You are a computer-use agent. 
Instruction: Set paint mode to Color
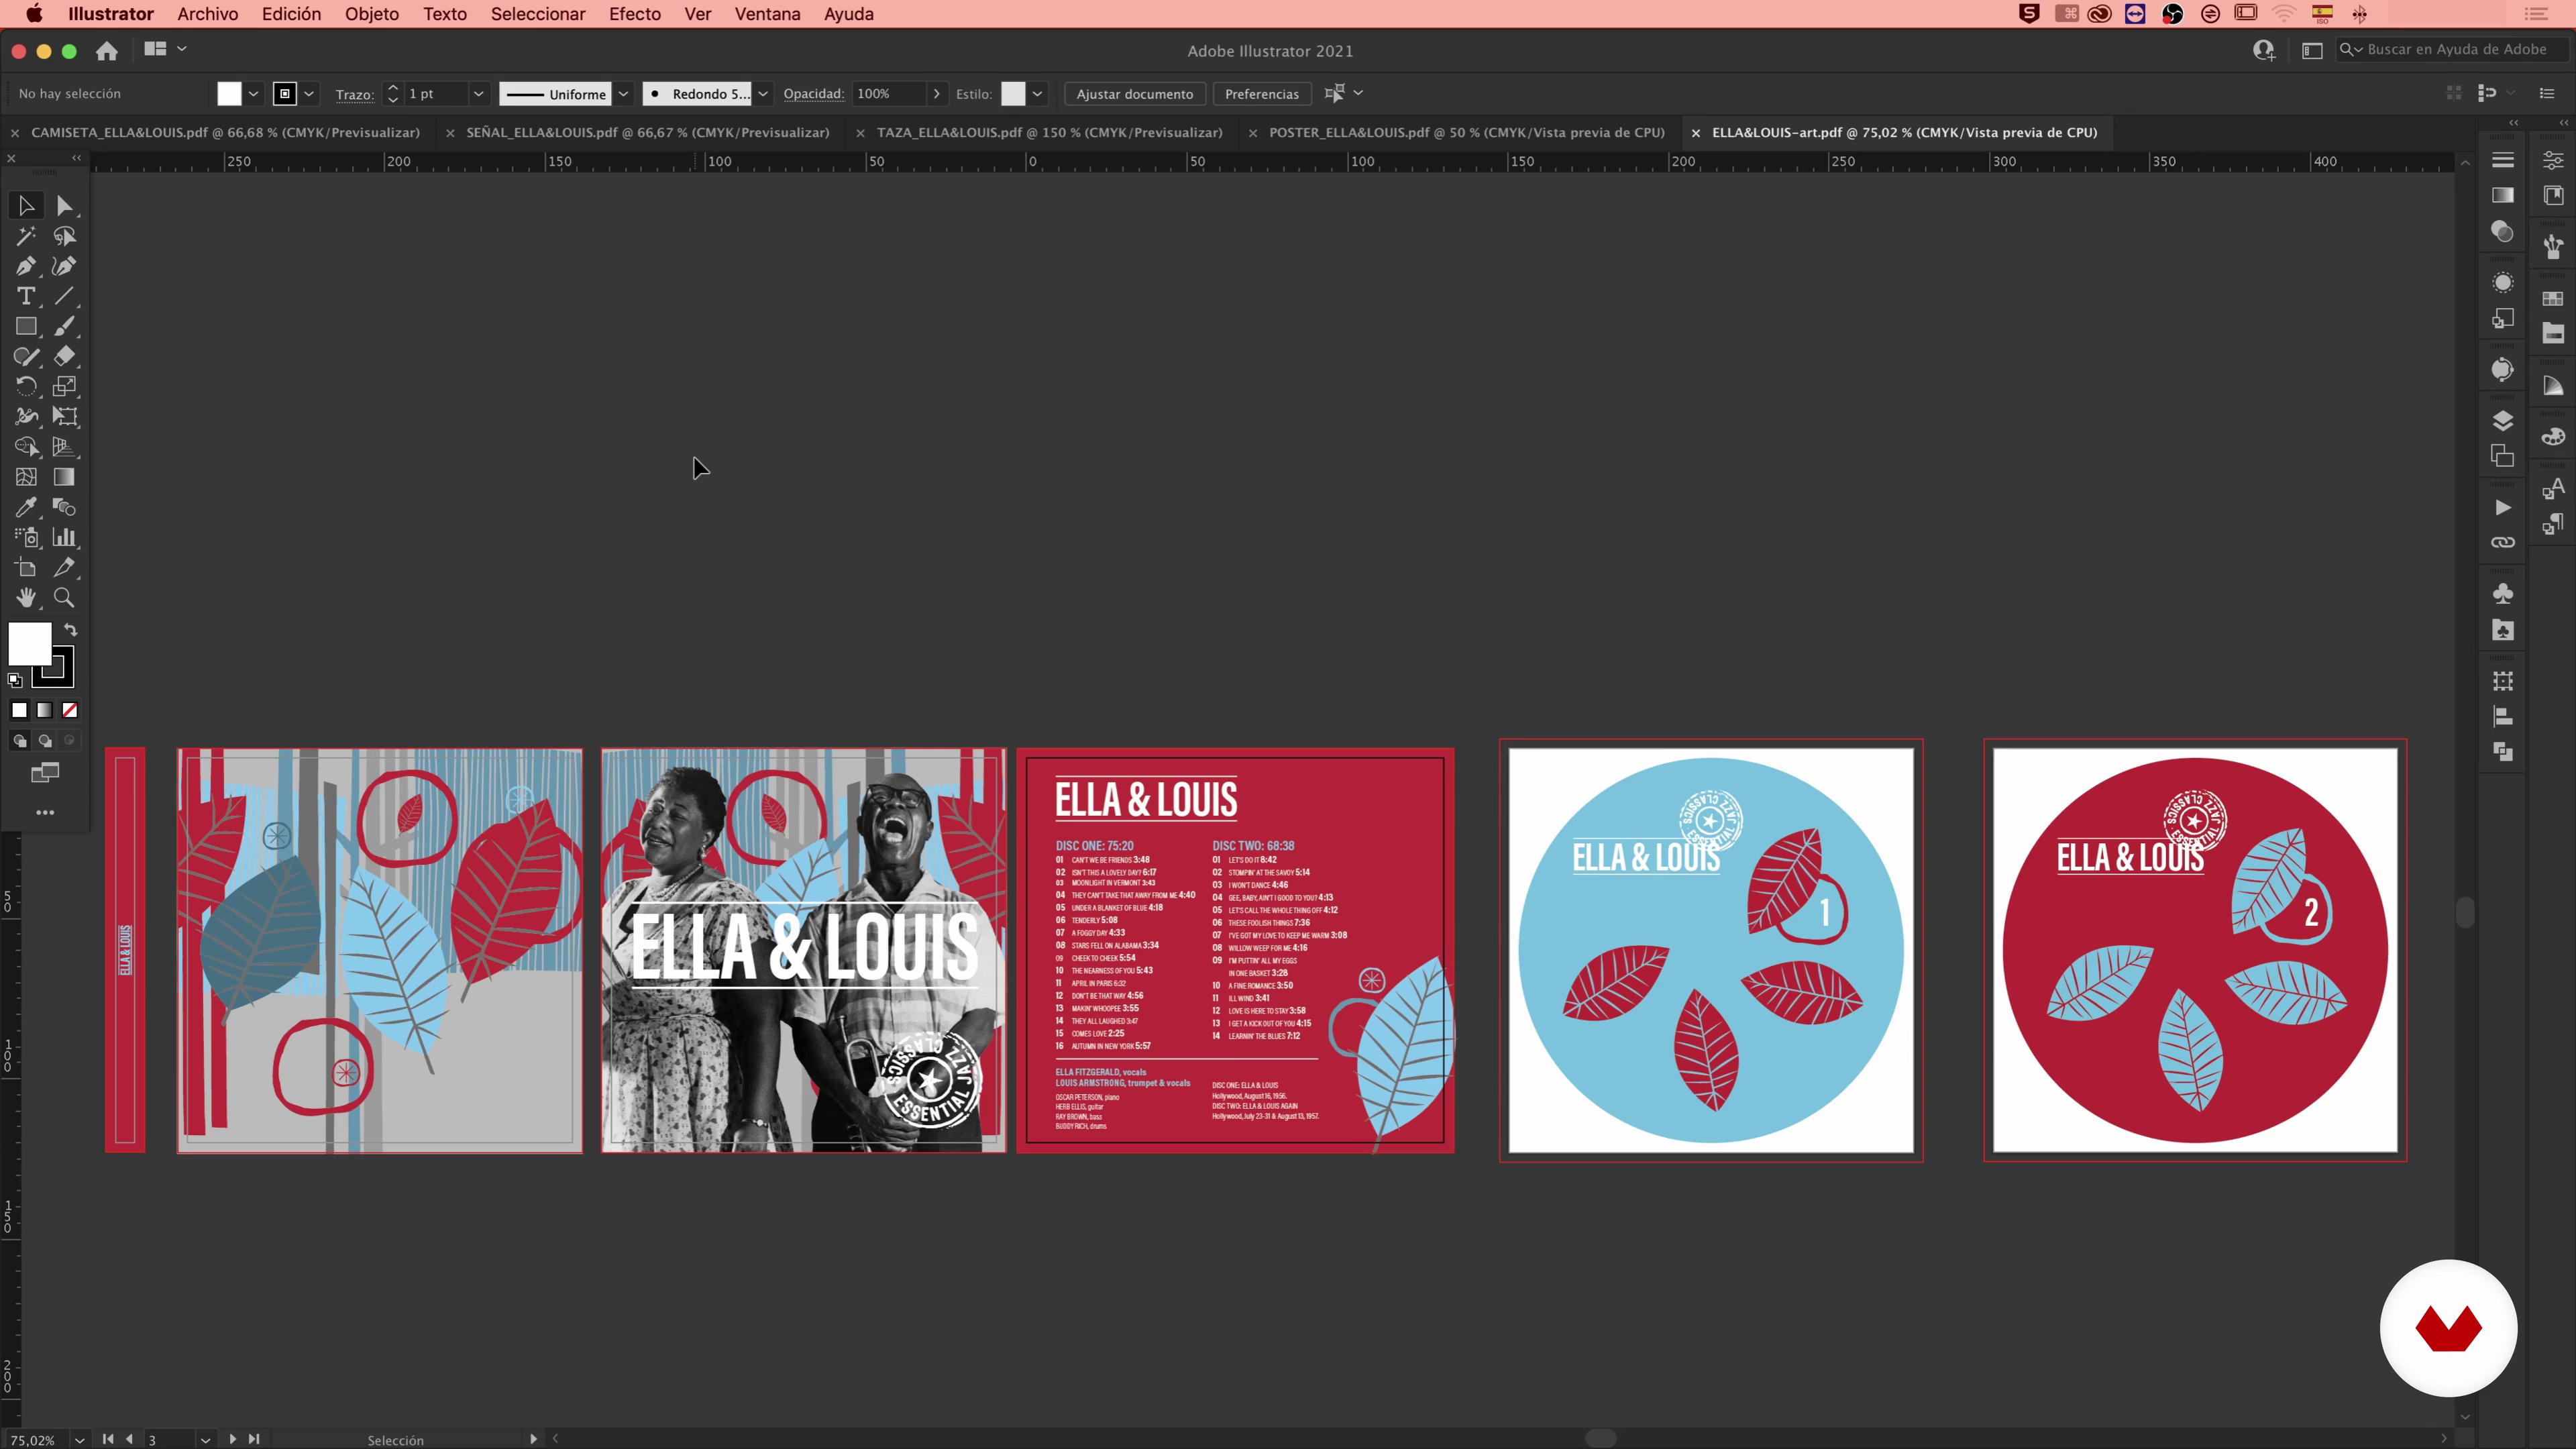[19, 710]
